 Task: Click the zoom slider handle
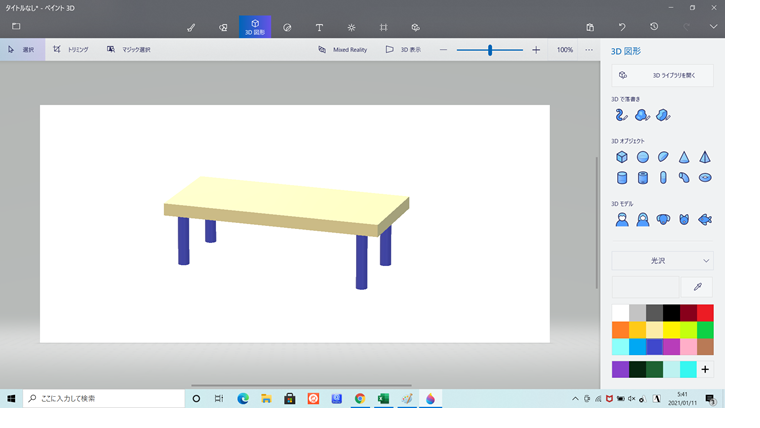click(490, 49)
